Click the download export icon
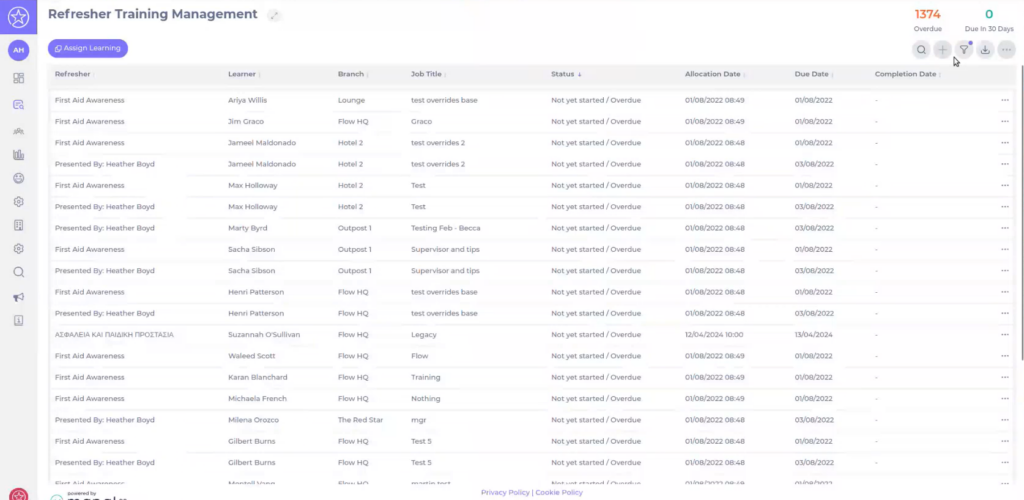The image size is (1024, 500). 985,50
